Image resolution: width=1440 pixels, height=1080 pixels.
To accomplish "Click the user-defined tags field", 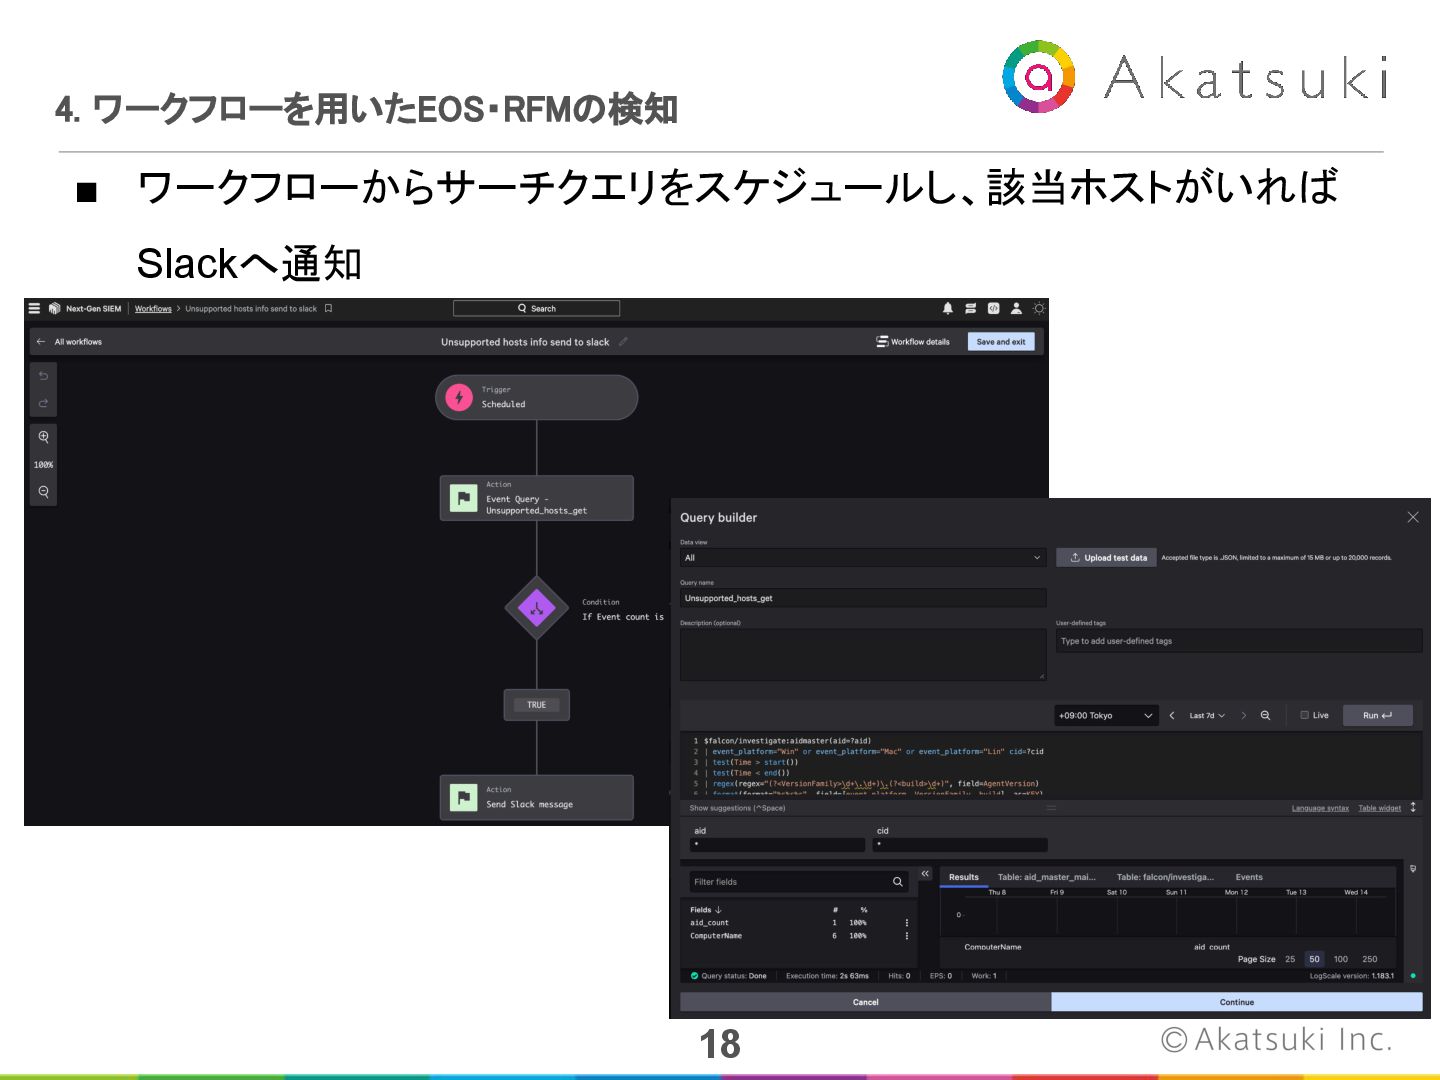I will tap(1239, 641).
